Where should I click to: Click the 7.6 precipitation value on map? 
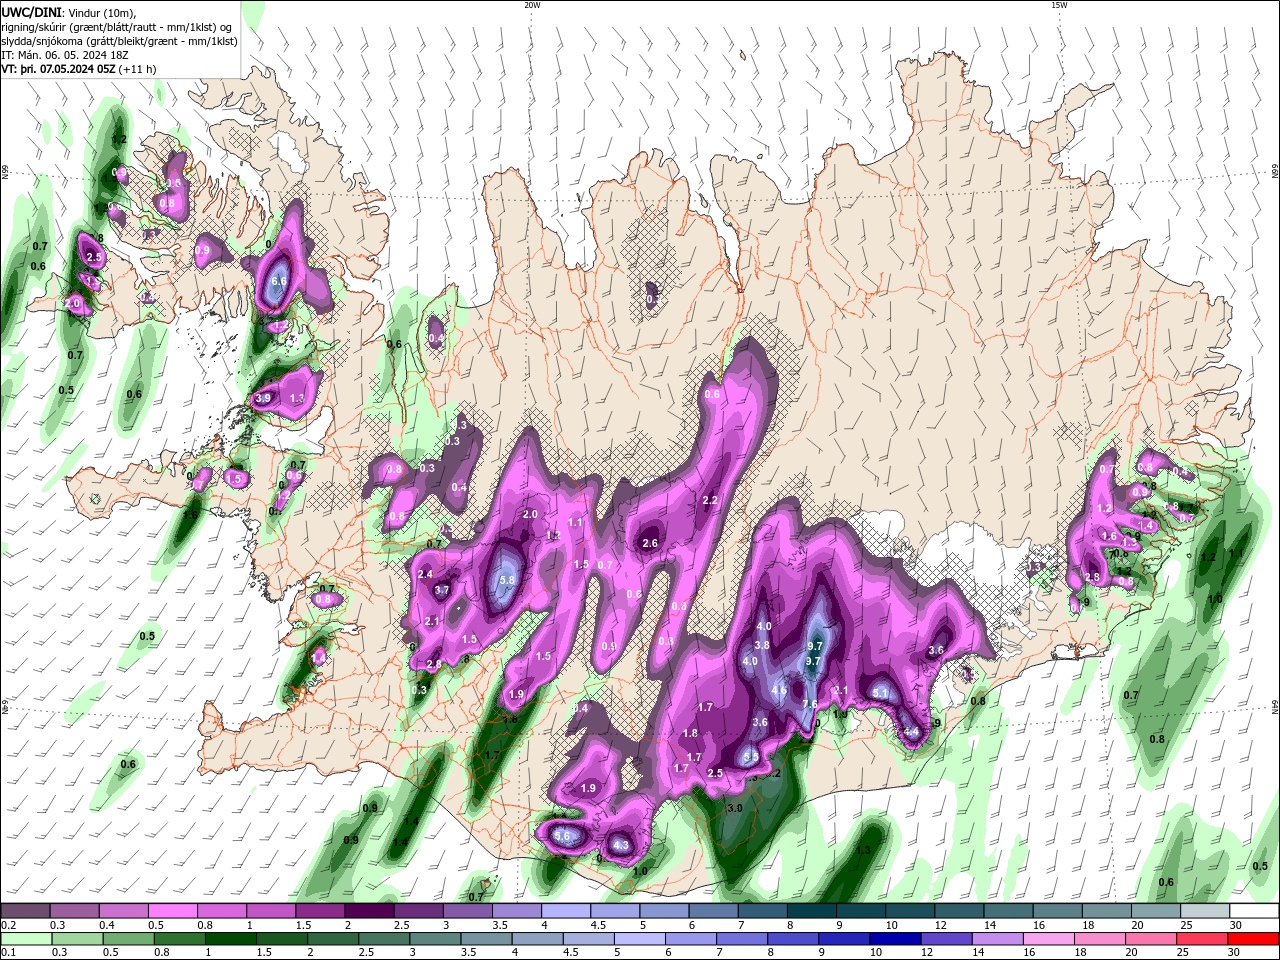click(x=810, y=704)
